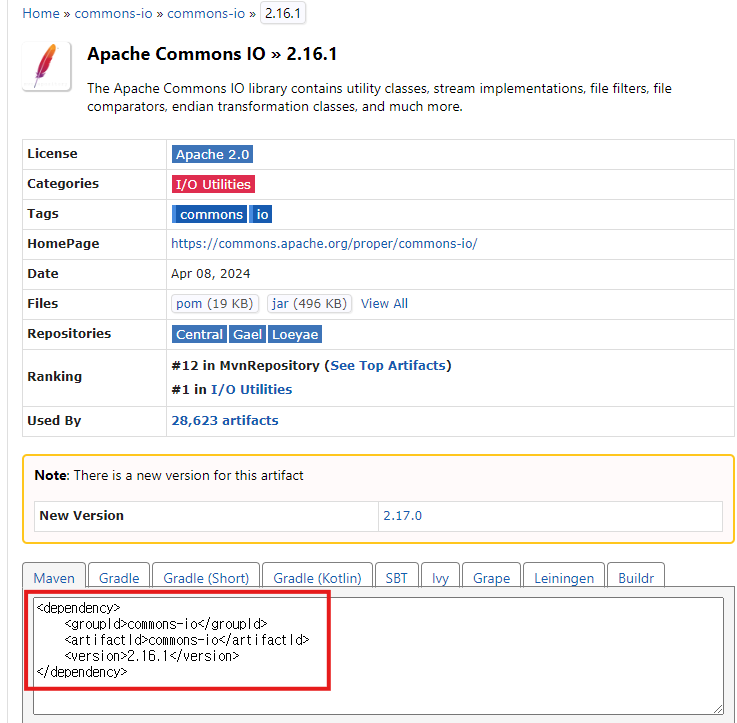The height and width of the screenshot is (723, 737).
Task: Follow See Top Artifacts link
Action: (x=388, y=366)
